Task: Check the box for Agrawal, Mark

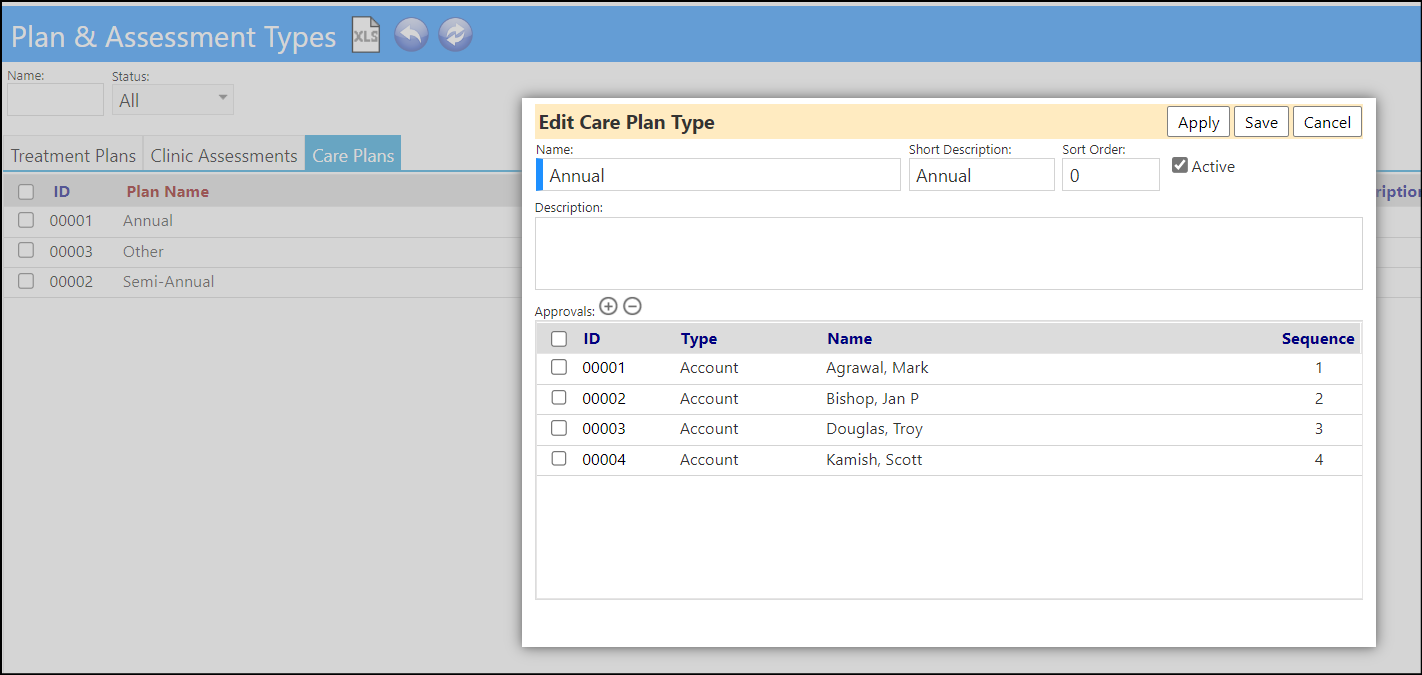Action: click(559, 367)
